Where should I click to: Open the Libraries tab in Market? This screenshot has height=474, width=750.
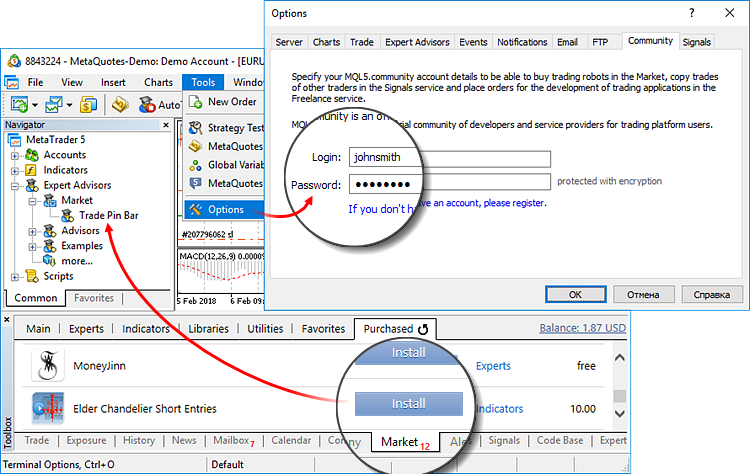[209, 329]
